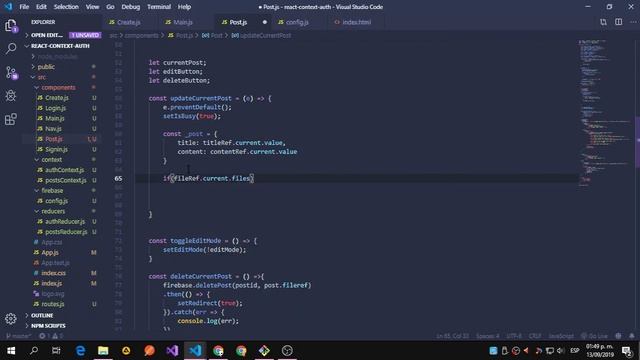640x360 pixels.
Task: Collapse the firebase folder
Action: 52,191
